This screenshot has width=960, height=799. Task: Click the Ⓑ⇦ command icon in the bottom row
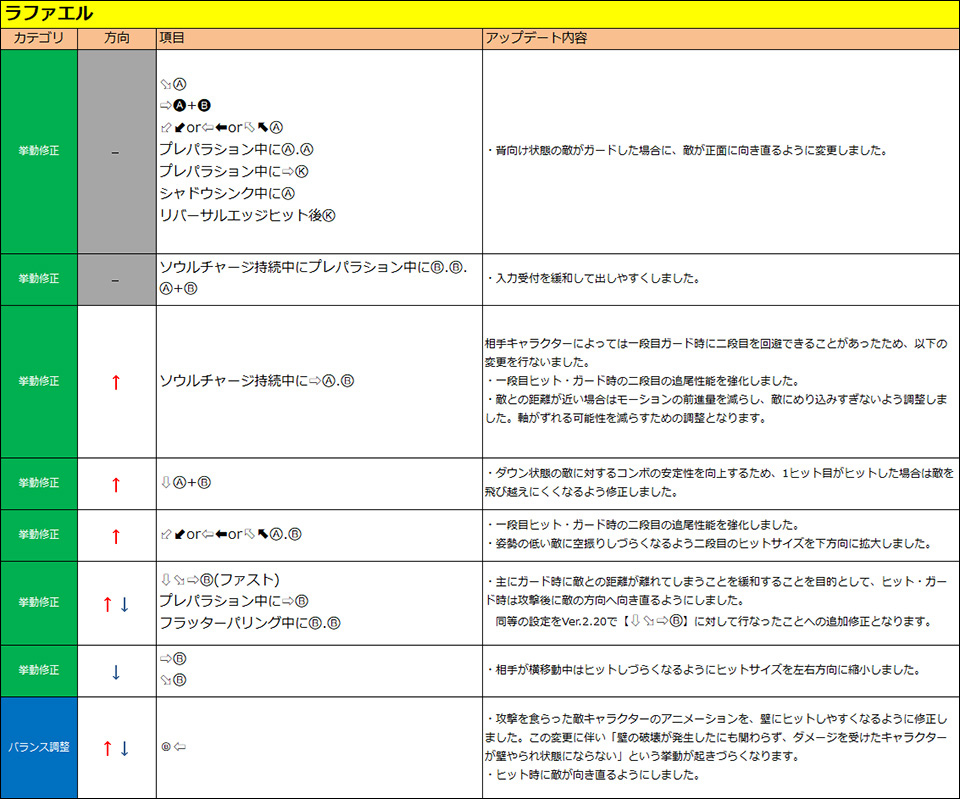[174, 748]
